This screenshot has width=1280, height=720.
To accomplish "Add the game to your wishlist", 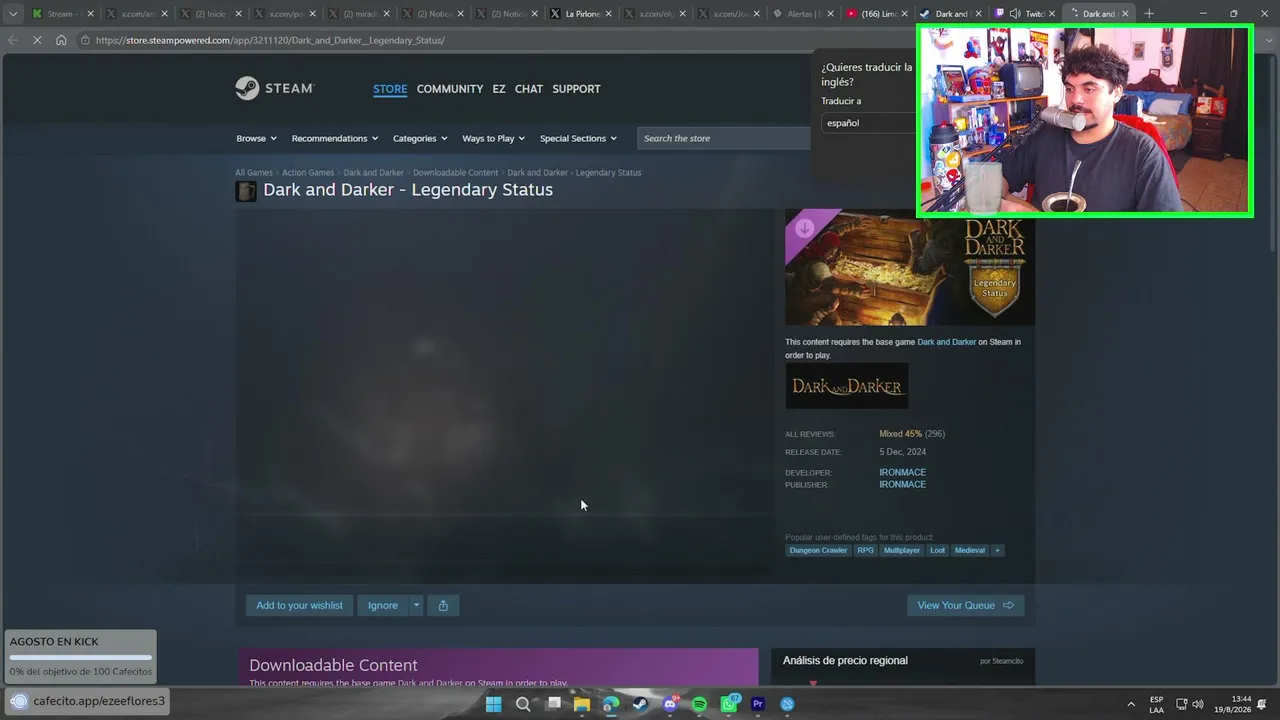I will point(299,605).
